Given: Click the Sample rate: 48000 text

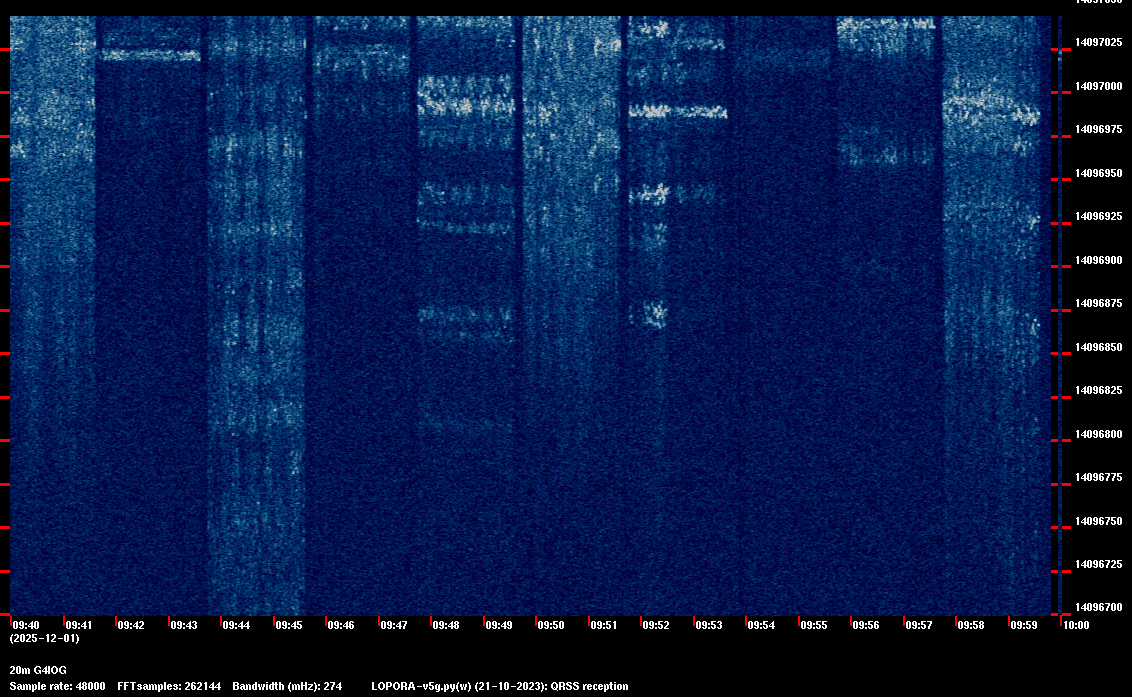Looking at the screenshot, I should tap(57, 686).
